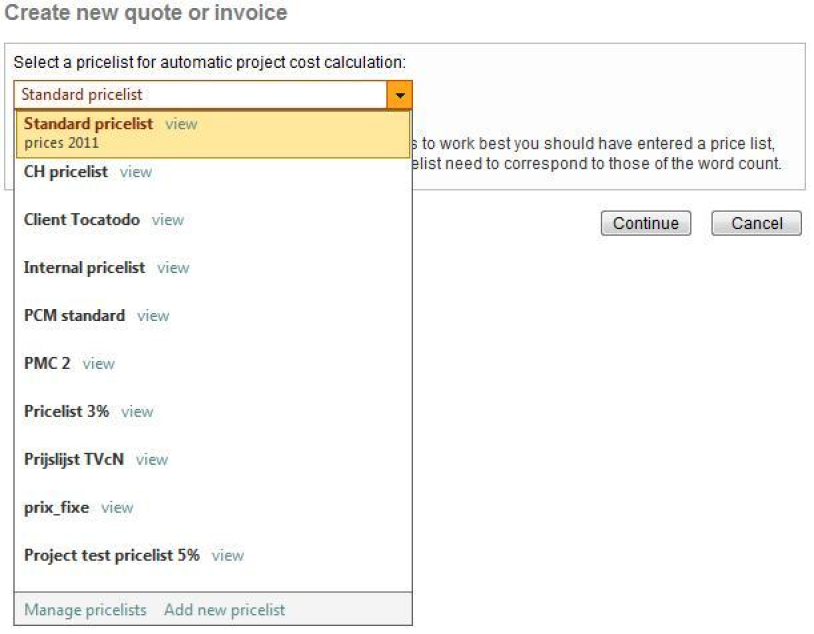
Task: View the Standard pricelist details
Action: click(x=181, y=125)
